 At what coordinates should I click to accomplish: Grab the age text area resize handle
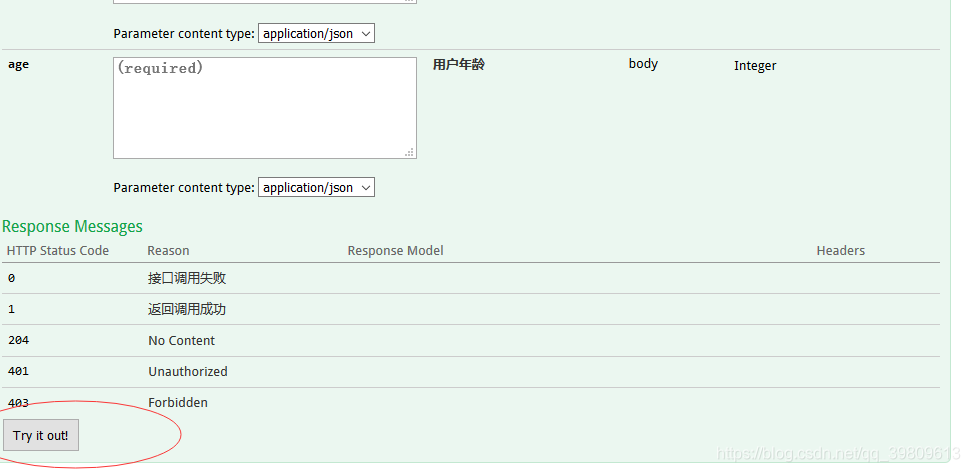pos(410,152)
